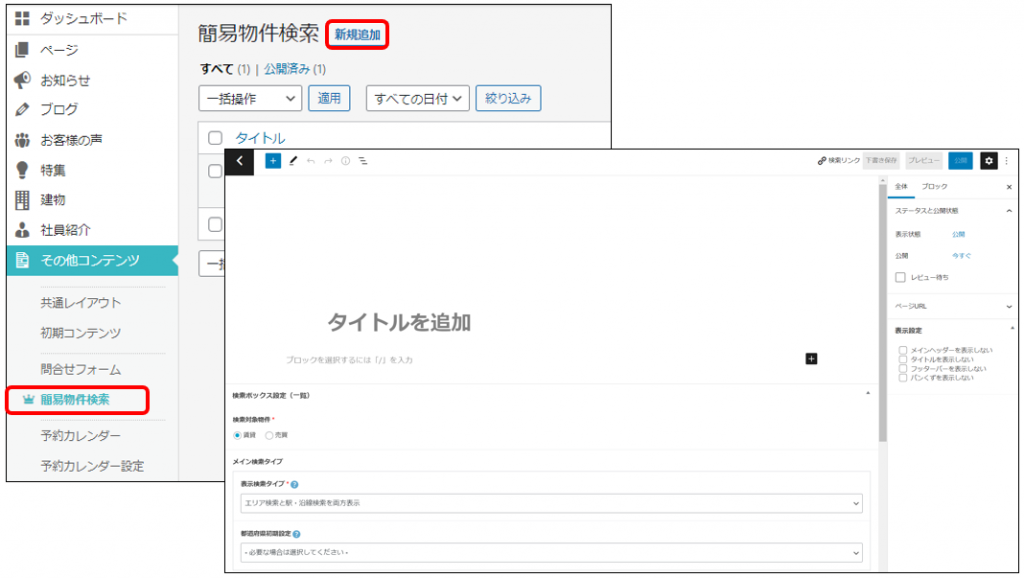The height and width of the screenshot is (578, 1024).
Task: Open the 一括操作 bulk actions dropdown
Action: tap(250, 98)
